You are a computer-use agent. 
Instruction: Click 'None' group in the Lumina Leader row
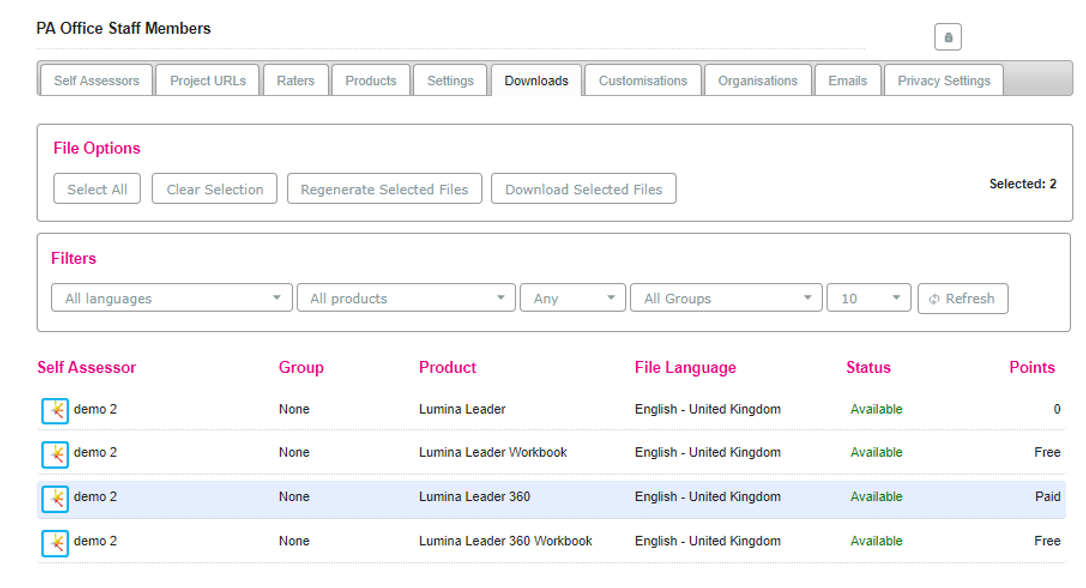point(294,409)
